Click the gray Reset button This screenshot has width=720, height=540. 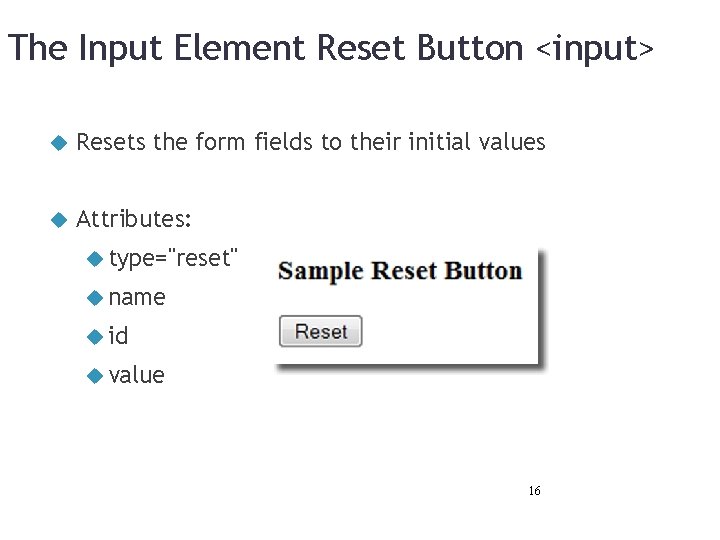(x=320, y=332)
